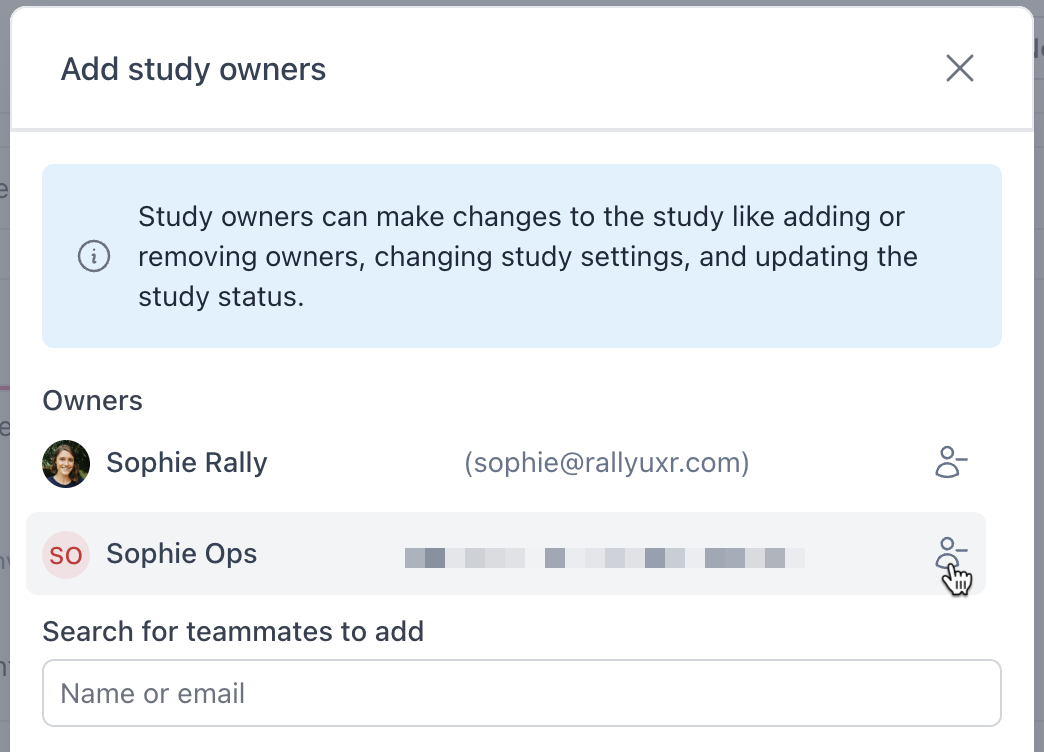Click the red SO initials avatar
The width and height of the screenshot is (1044, 752).
pyautogui.click(x=66, y=555)
